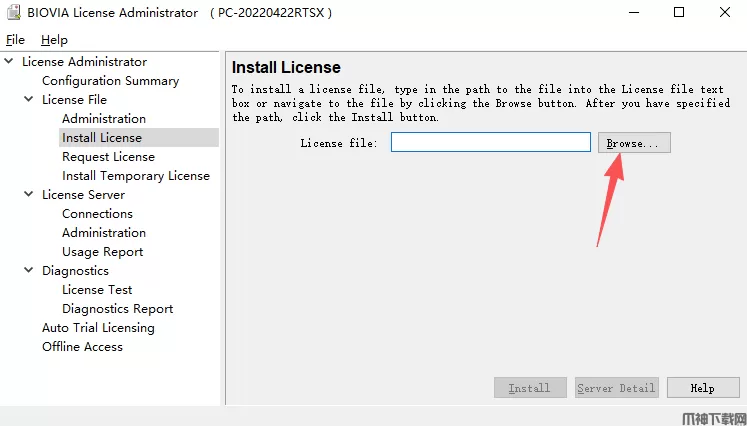Go to Install Temporary License
The height and width of the screenshot is (426, 747).
tap(136, 176)
